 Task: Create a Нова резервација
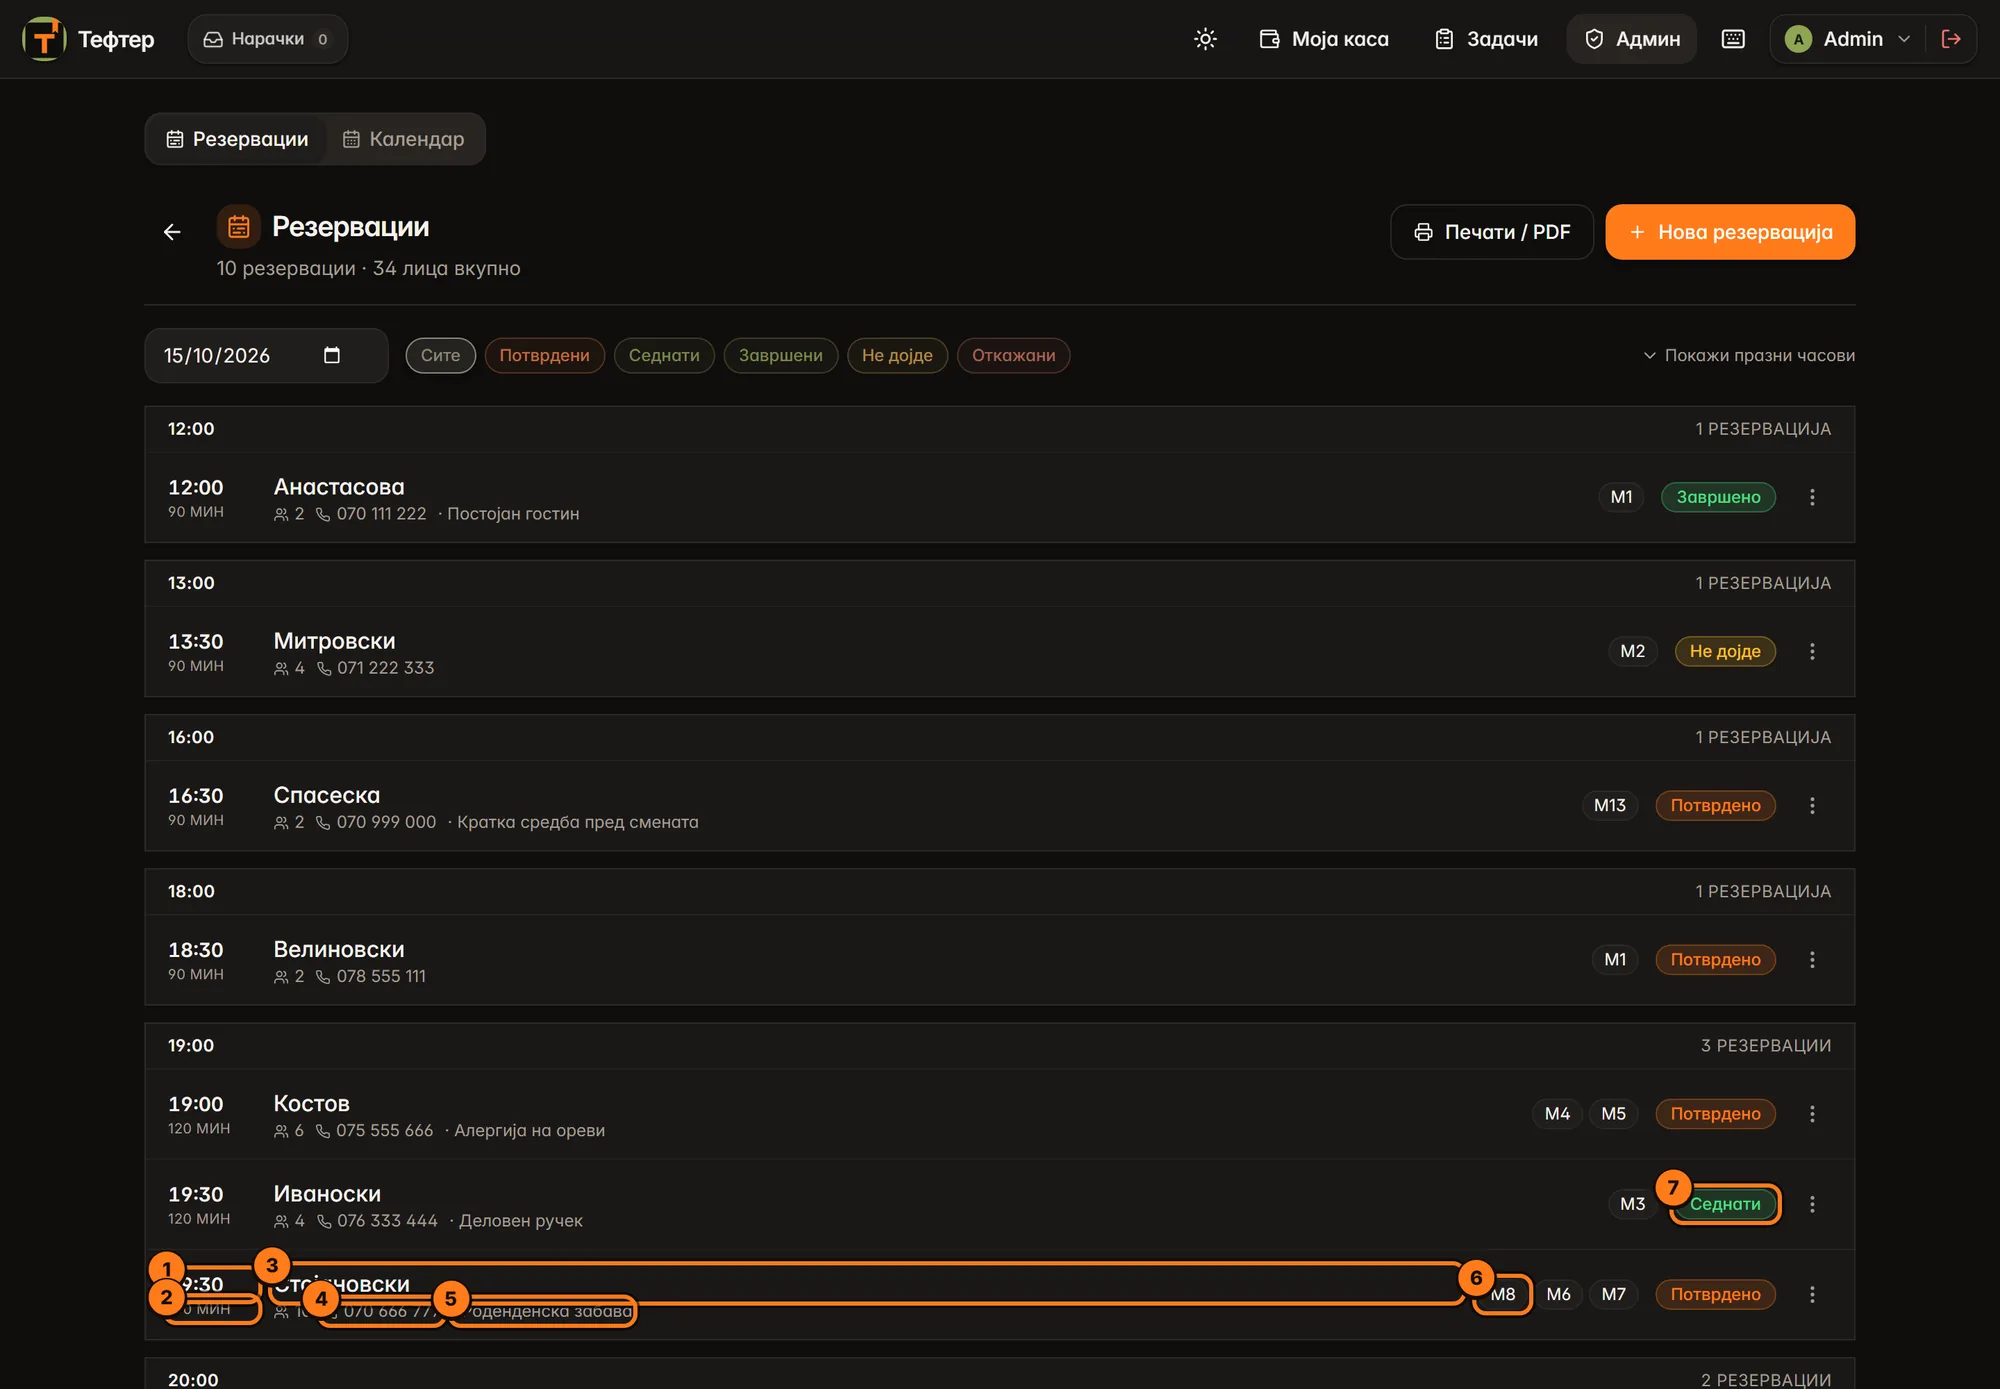(x=1730, y=232)
